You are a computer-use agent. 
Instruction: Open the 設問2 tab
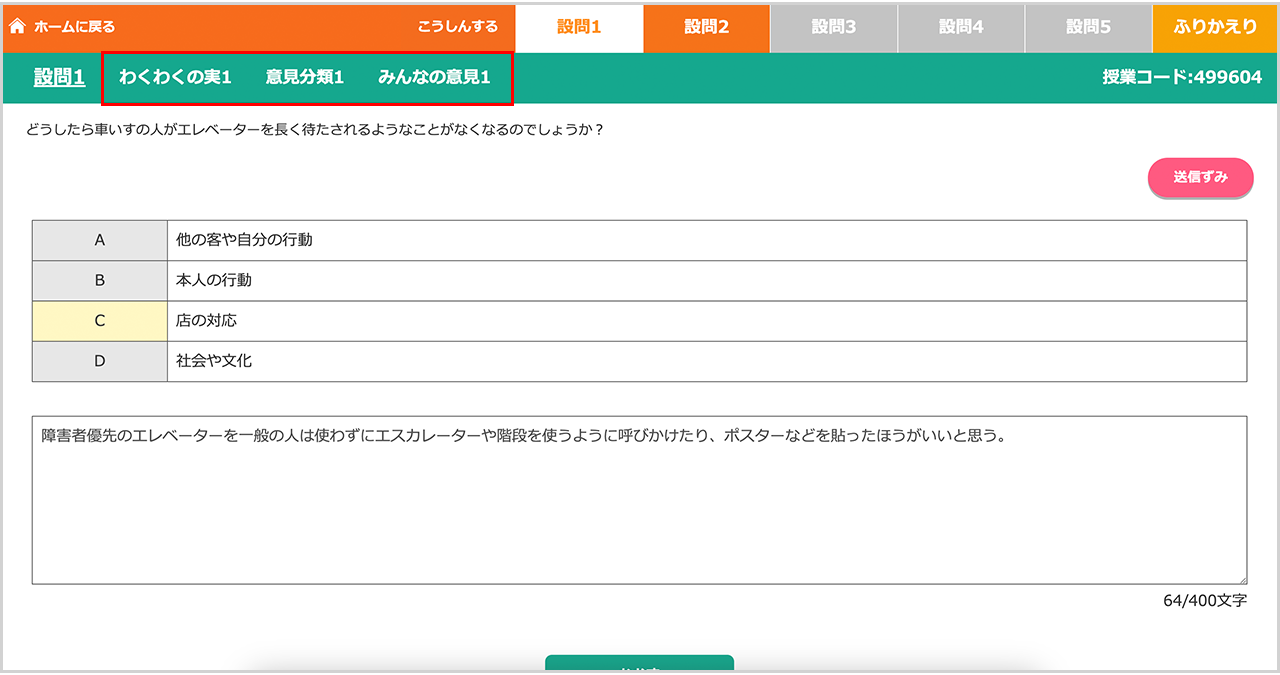pyautogui.click(x=706, y=27)
